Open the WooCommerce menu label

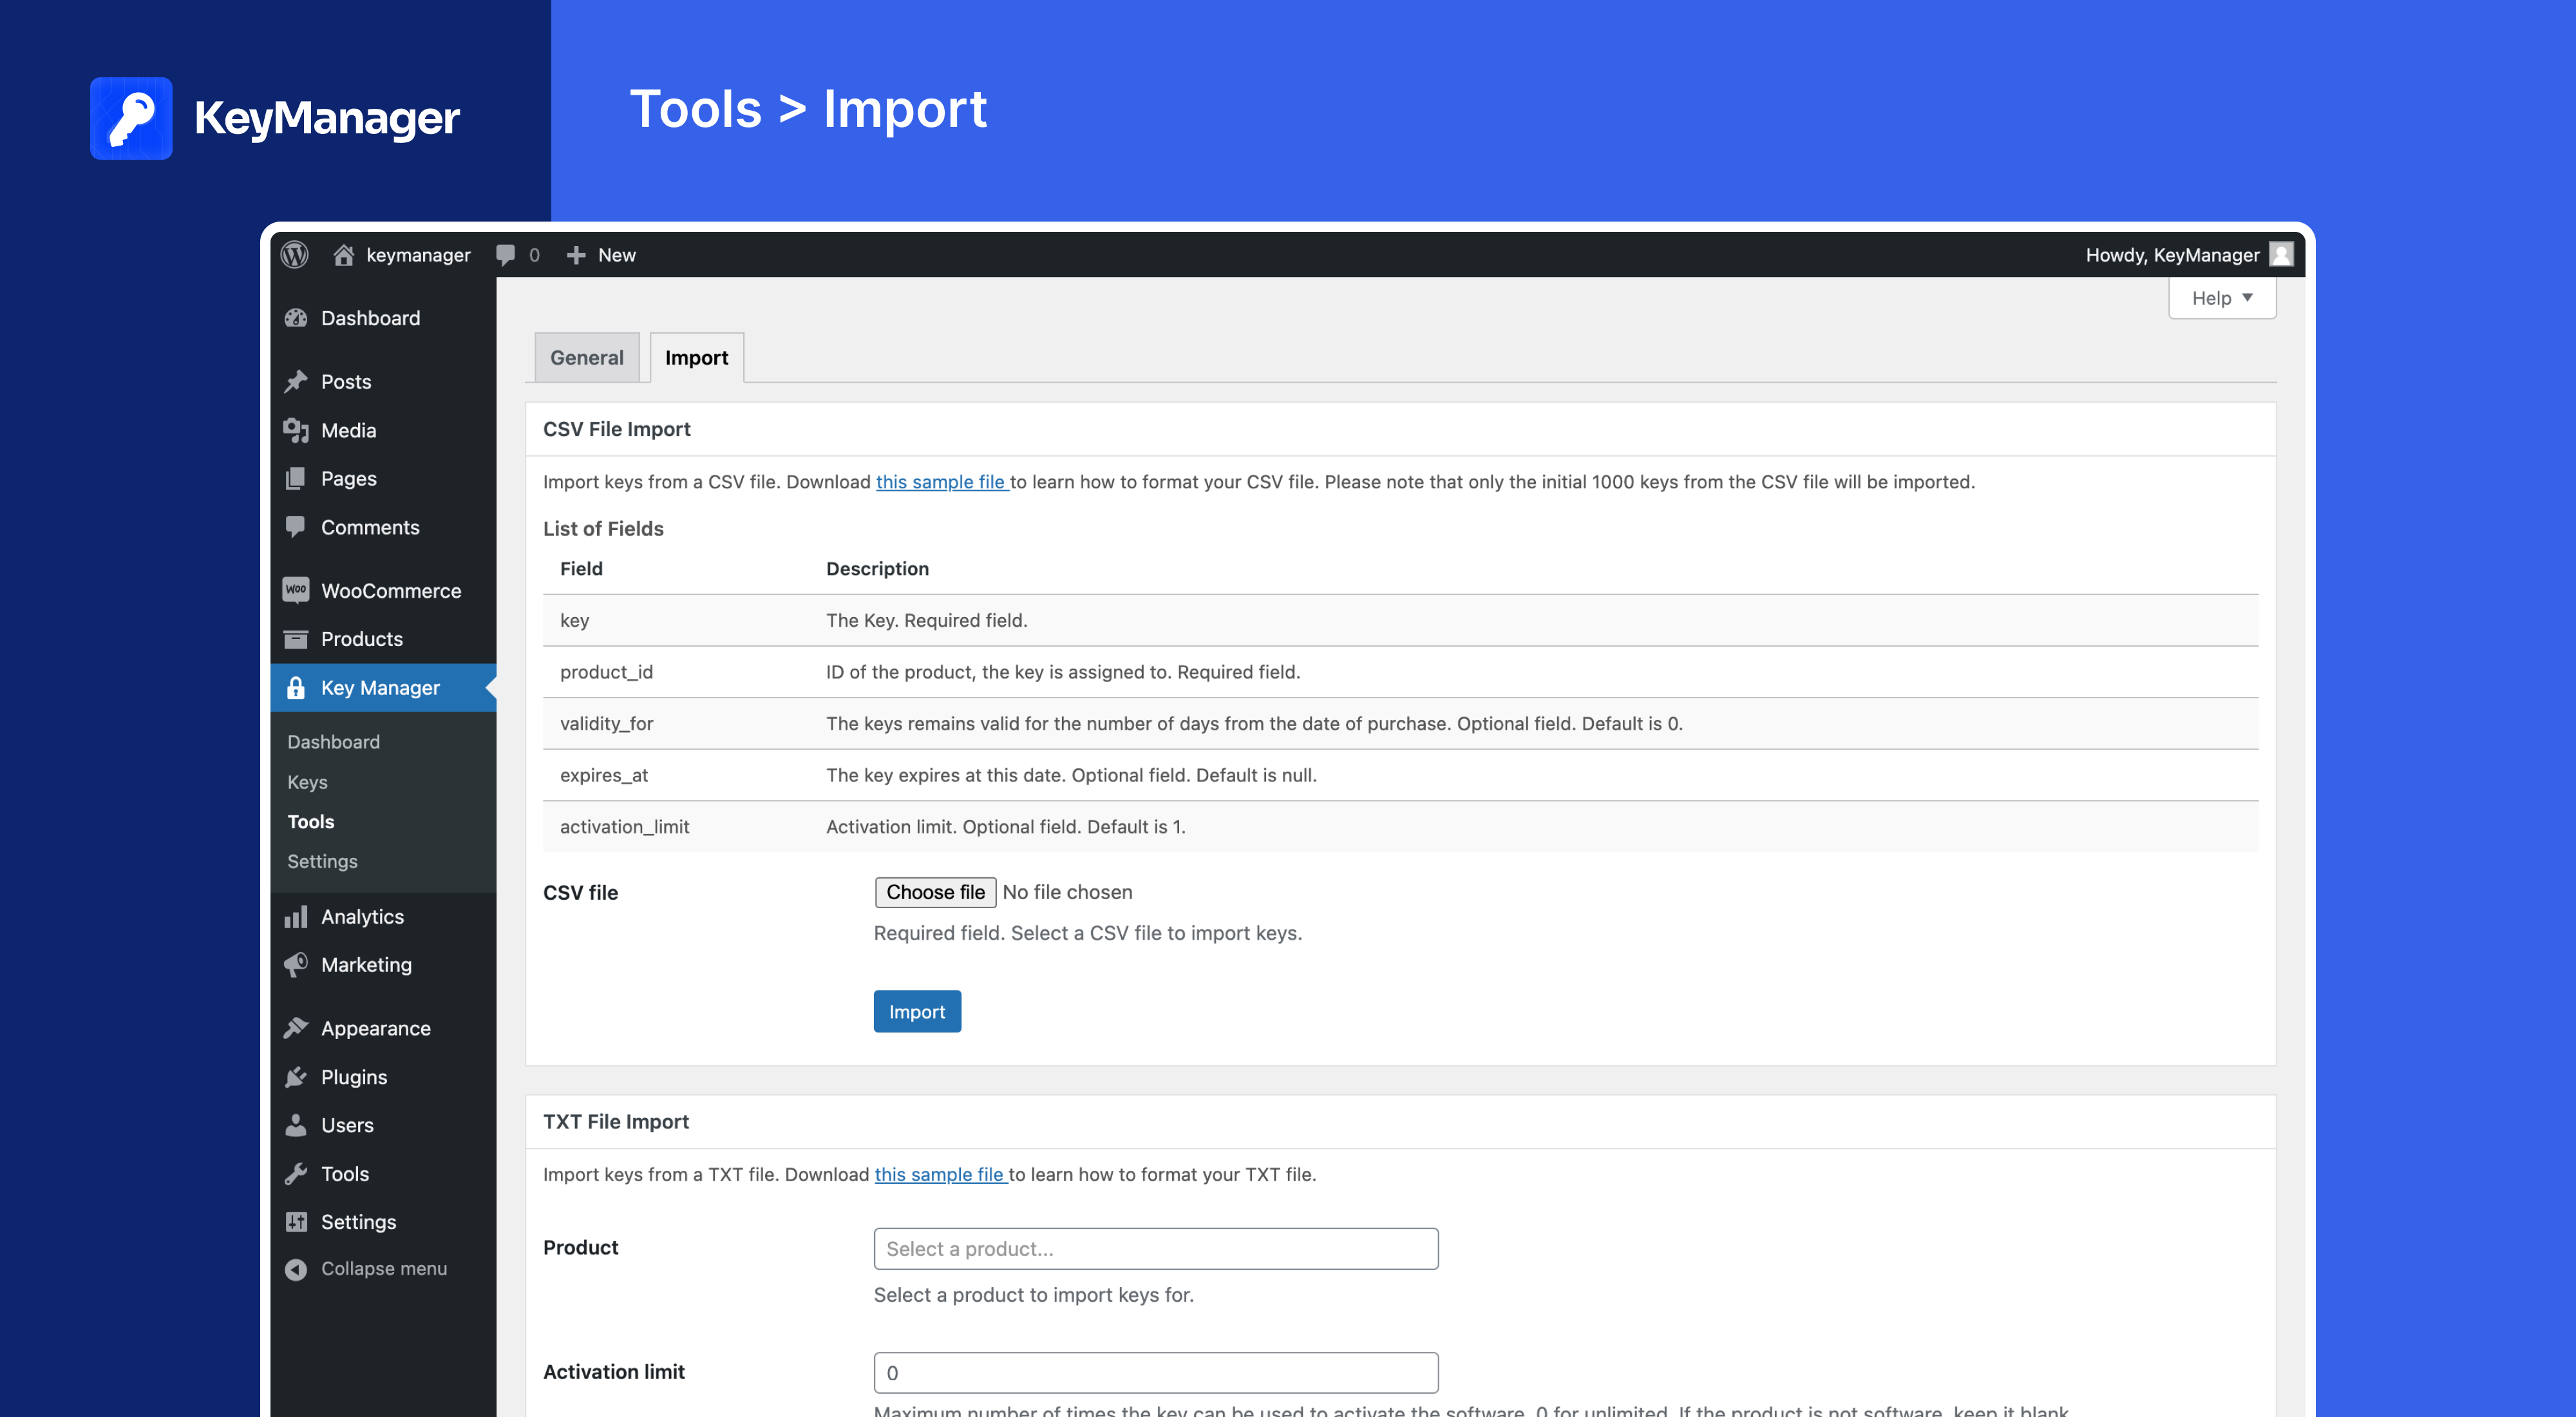click(391, 591)
